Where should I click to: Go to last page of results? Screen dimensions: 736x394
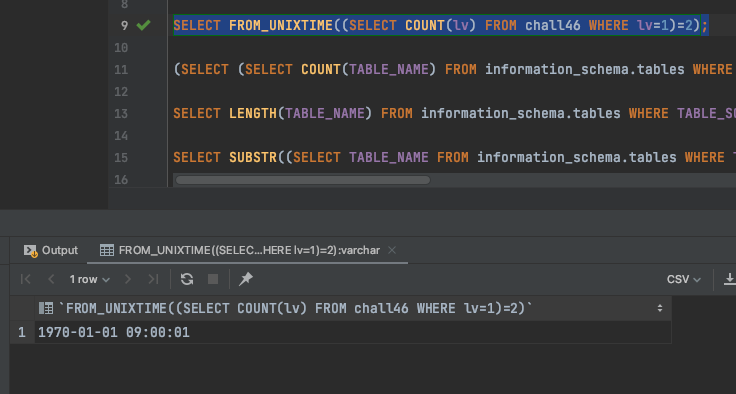153,279
